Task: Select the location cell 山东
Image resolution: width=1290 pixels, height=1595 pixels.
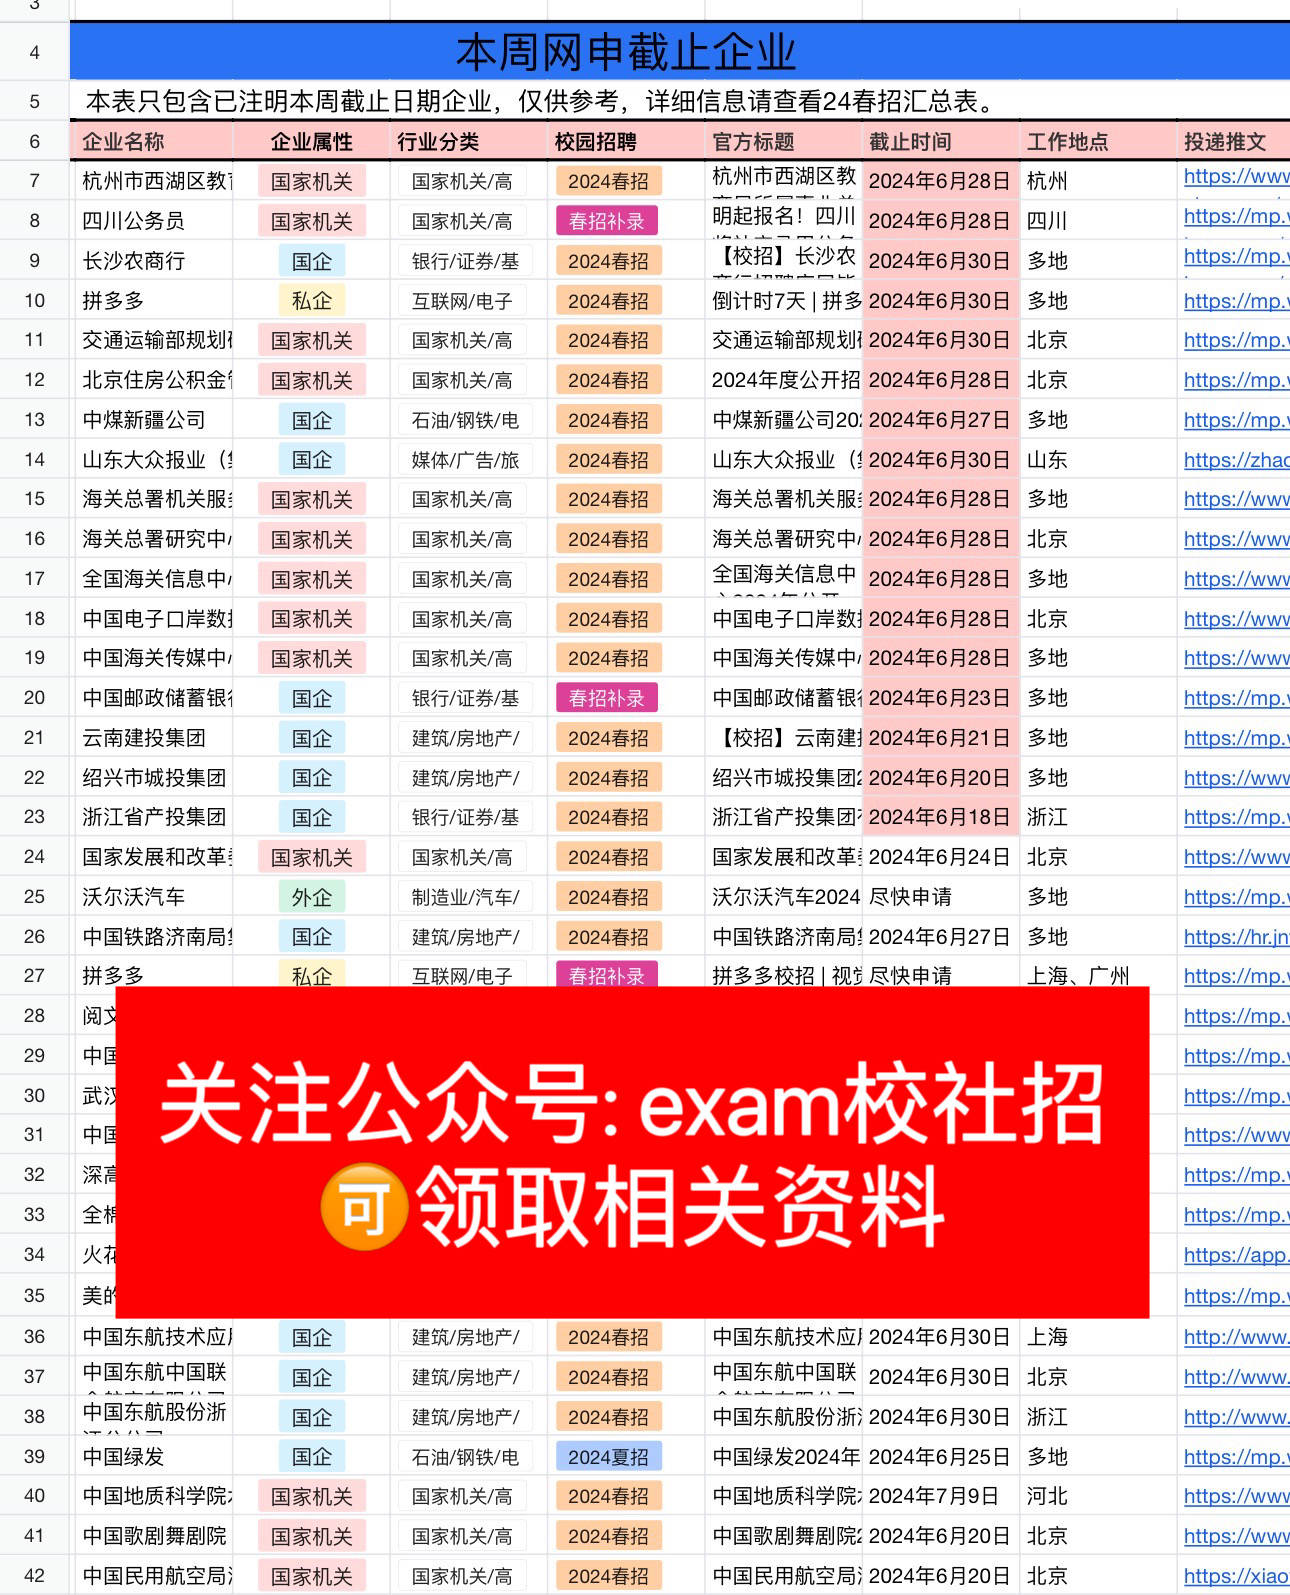Action: click(1097, 460)
